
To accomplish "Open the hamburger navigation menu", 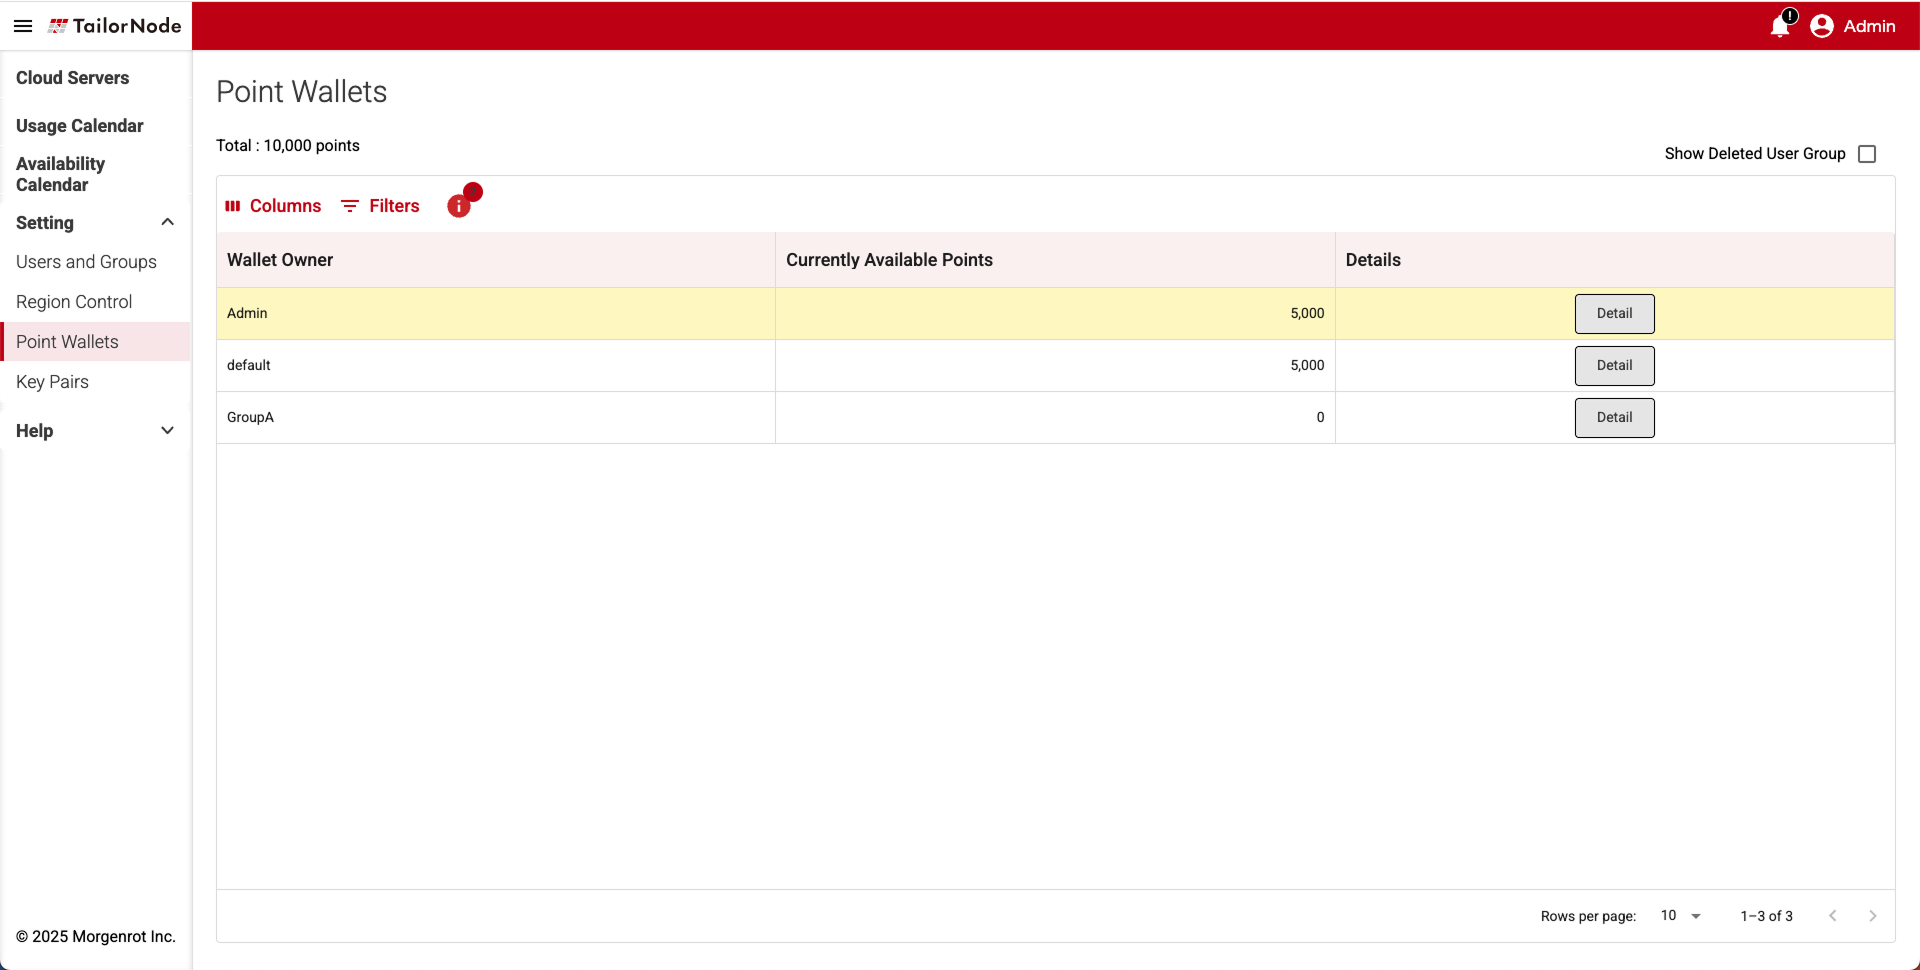I will (23, 26).
